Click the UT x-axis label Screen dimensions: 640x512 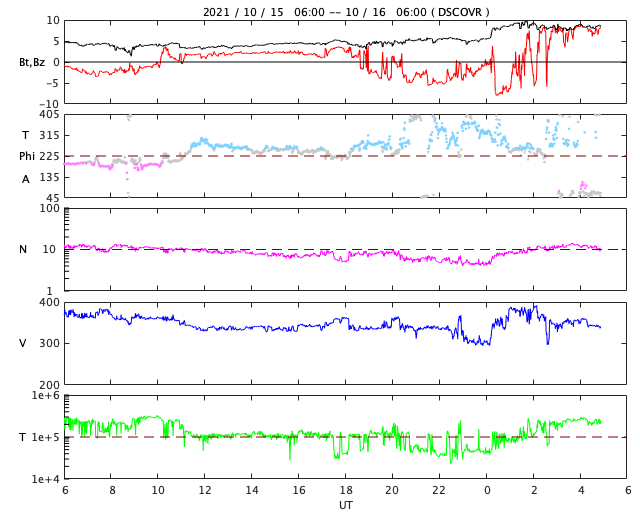[x=345, y=505]
